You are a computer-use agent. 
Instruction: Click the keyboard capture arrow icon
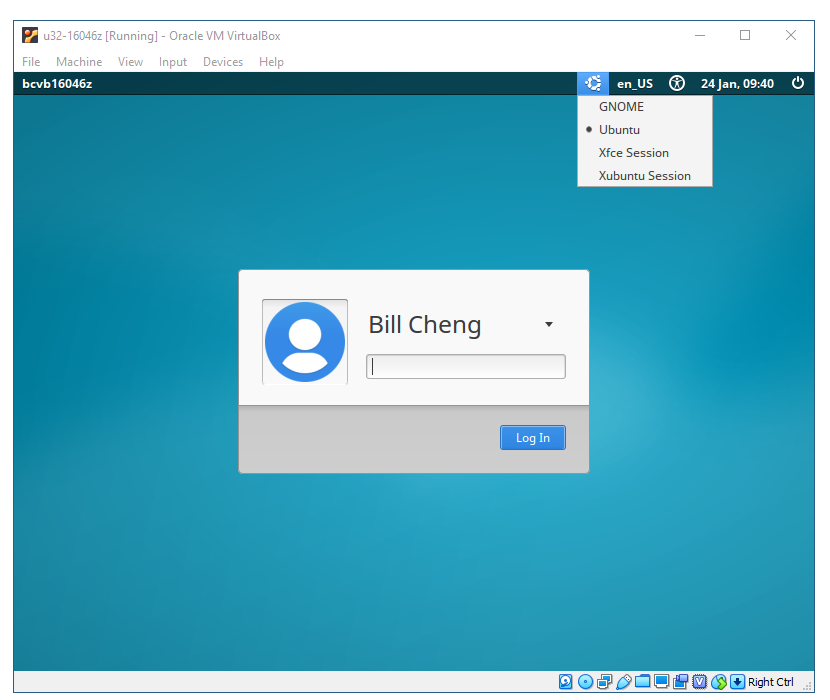click(x=738, y=682)
